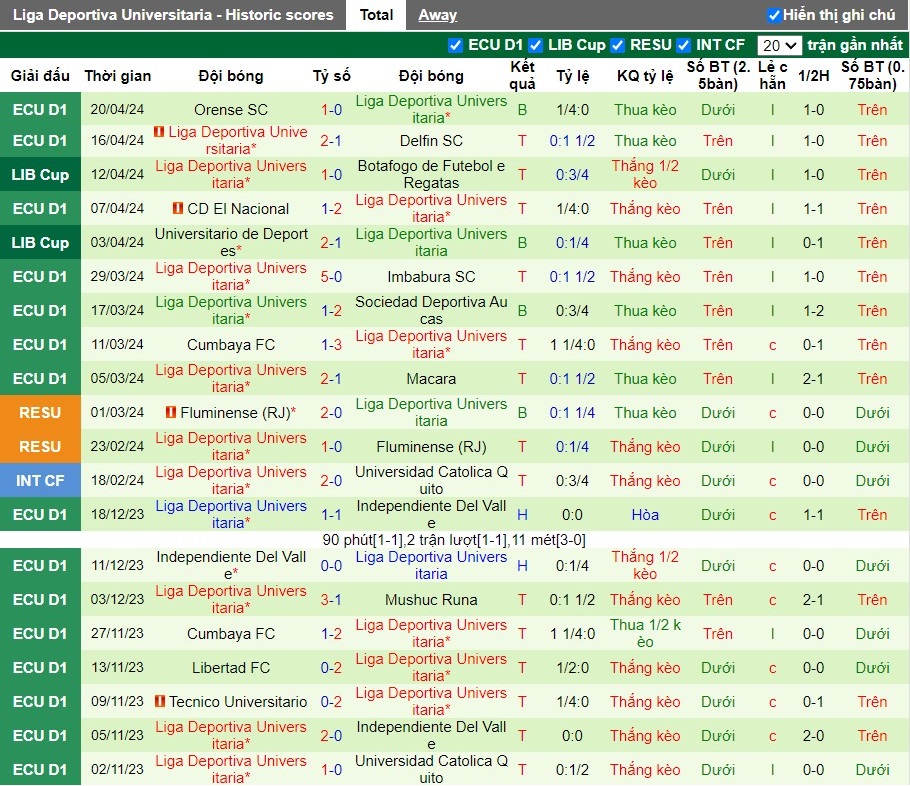Toggle the LIB Cup filter checkbox
910x786 pixels.
tap(536, 45)
